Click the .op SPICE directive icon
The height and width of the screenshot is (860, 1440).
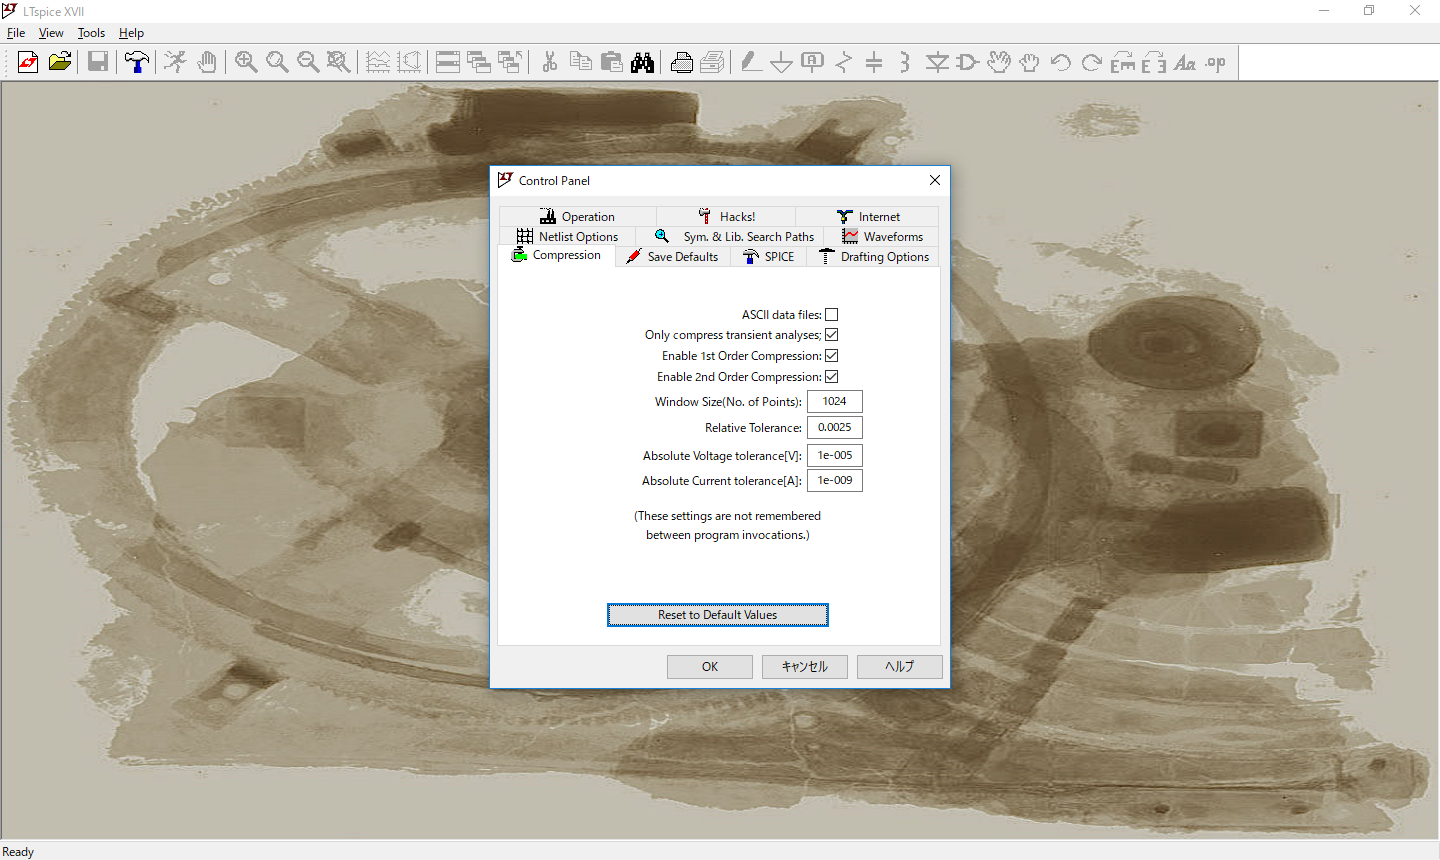point(1216,62)
